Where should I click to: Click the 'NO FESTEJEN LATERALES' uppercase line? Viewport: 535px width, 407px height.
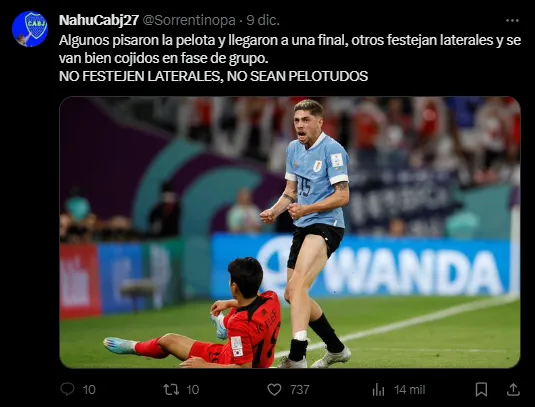point(213,76)
